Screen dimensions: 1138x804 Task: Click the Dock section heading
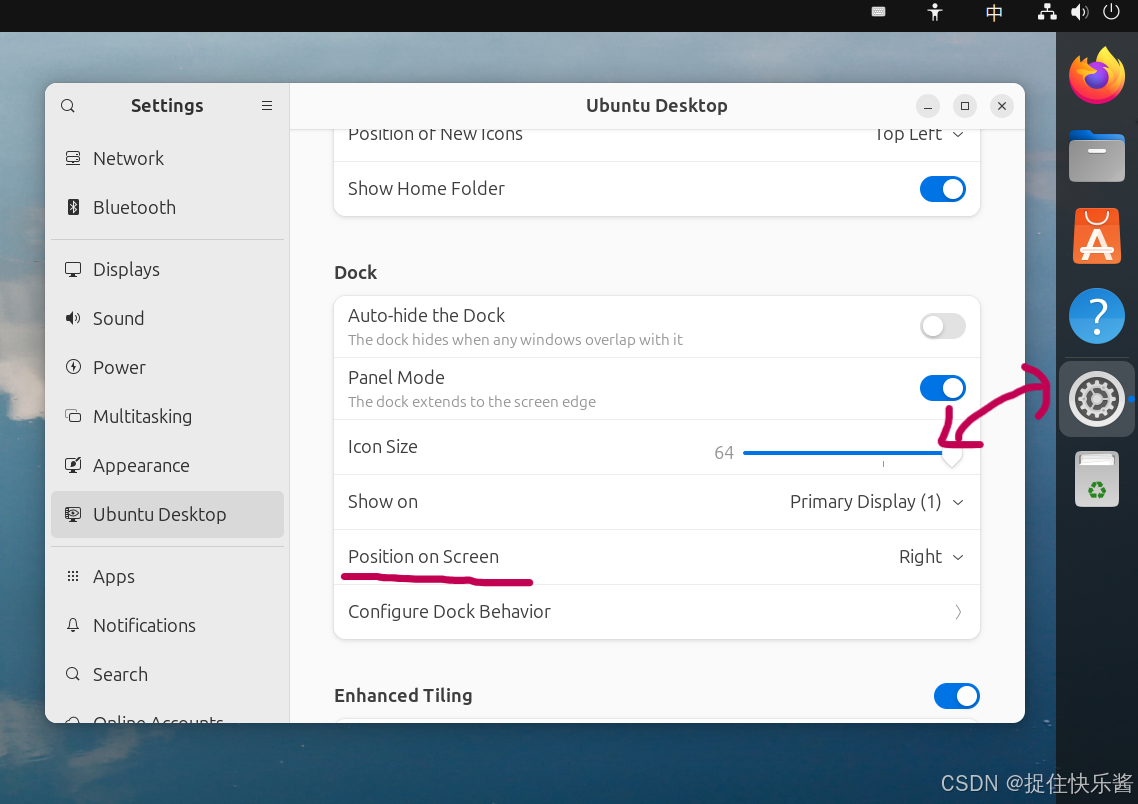356,273
